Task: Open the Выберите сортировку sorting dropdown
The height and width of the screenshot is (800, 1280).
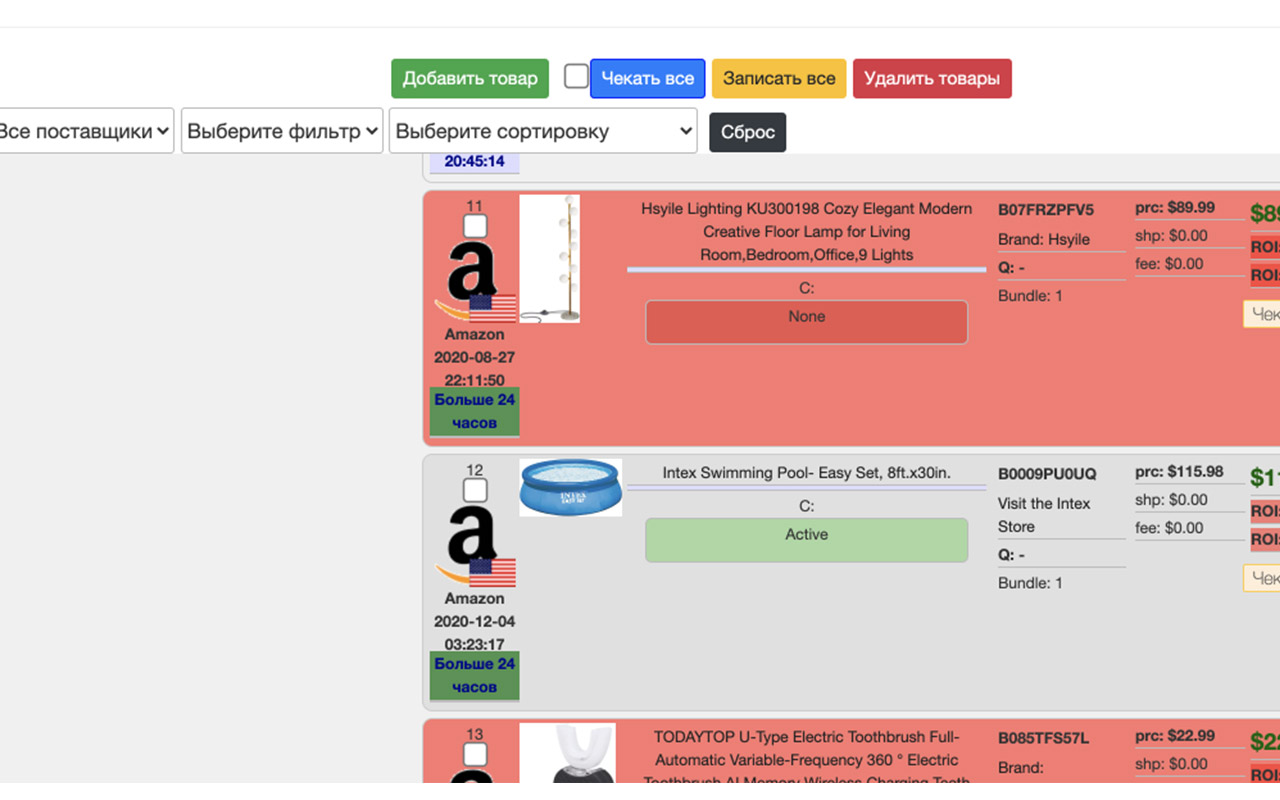Action: tap(543, 131)
